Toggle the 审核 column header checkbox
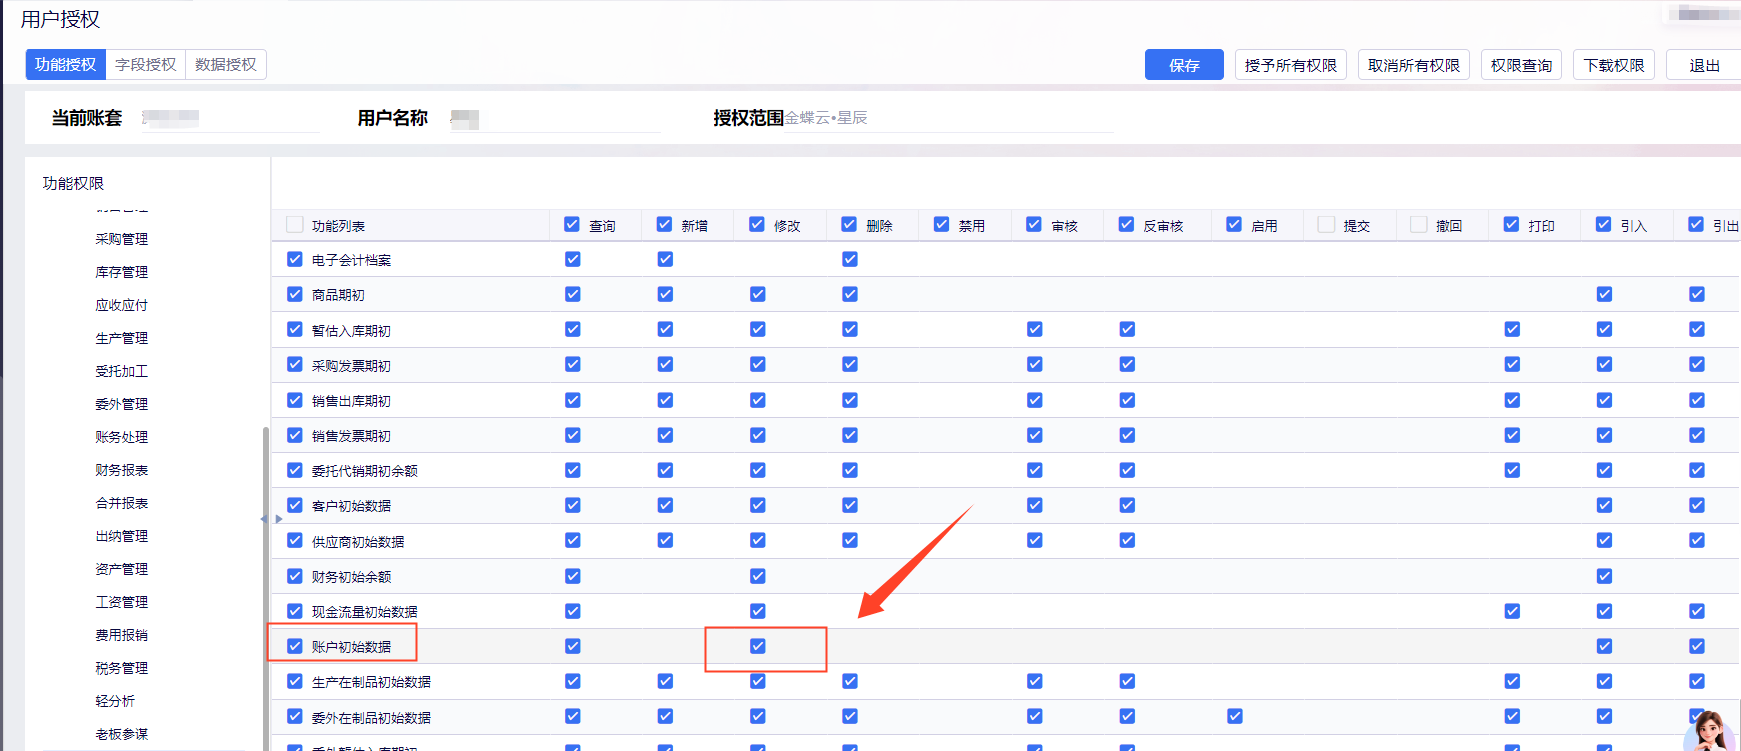1741x751 pixels. (x=1034, y=225)
